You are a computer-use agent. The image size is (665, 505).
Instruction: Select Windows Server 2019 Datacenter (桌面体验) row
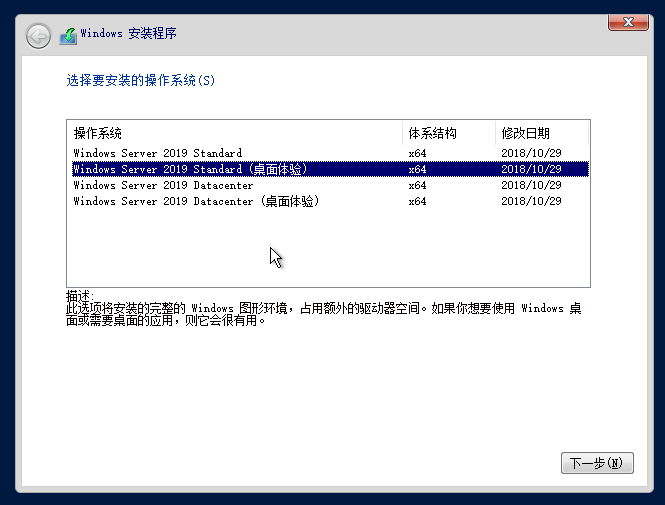[330, 201]
